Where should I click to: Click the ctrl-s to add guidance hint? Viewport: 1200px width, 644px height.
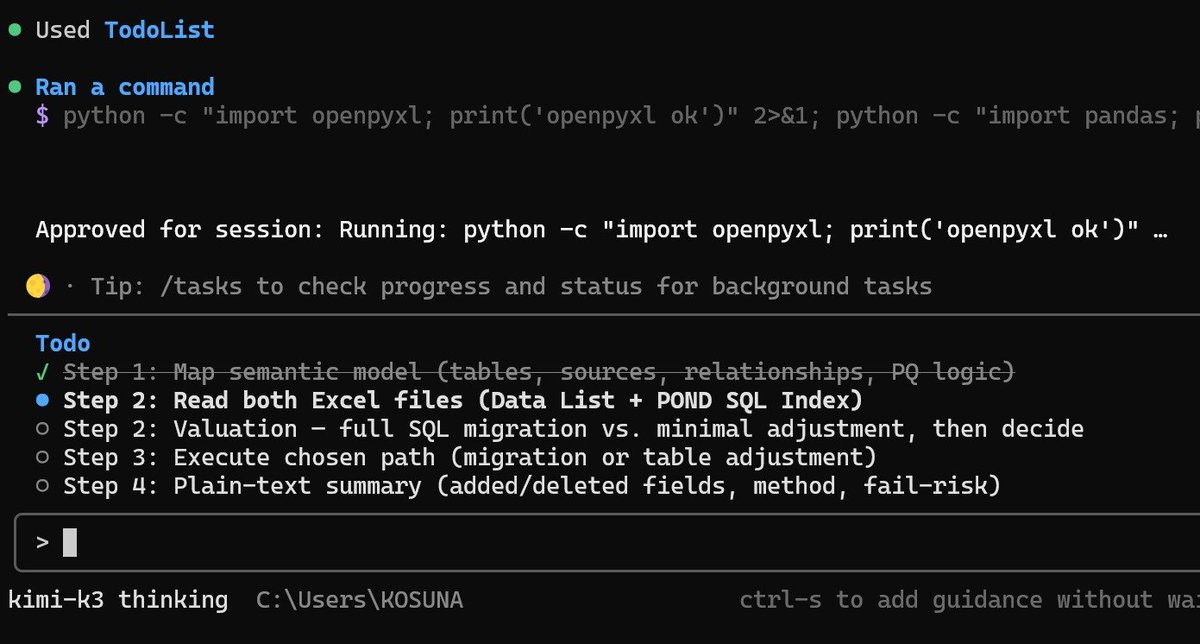coord(969,600)
